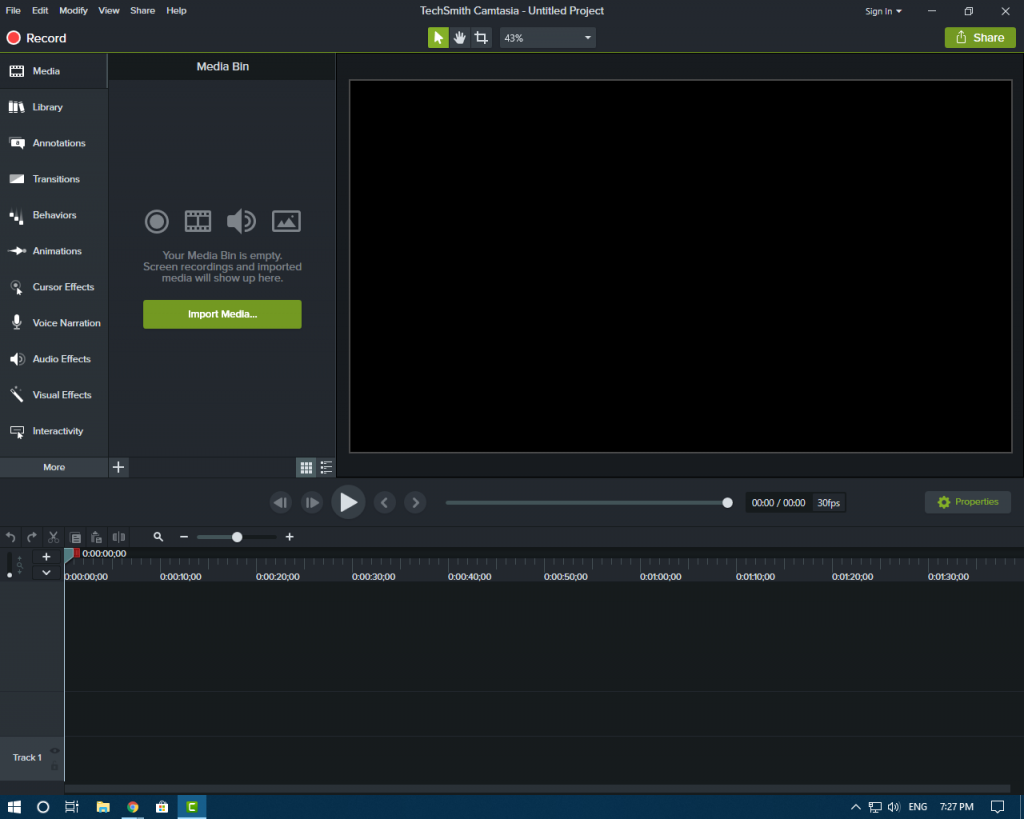Click the image icon in Media Bin
Image resolution: width=1024 pixels, height=819 pixels.
point(286,221)
